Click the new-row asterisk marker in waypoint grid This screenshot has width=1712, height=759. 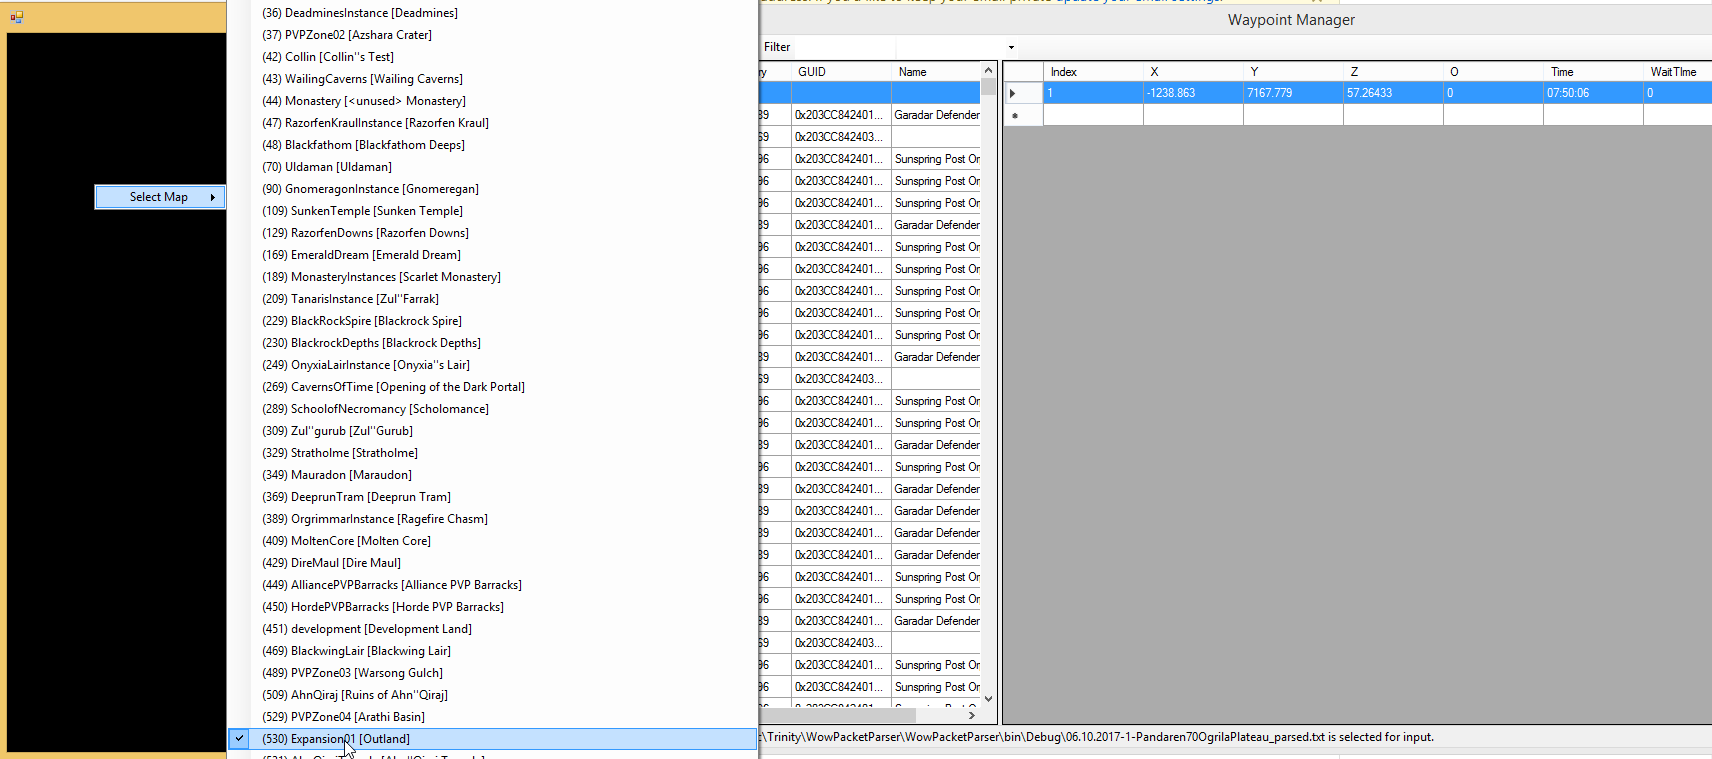click(1015, 116)
